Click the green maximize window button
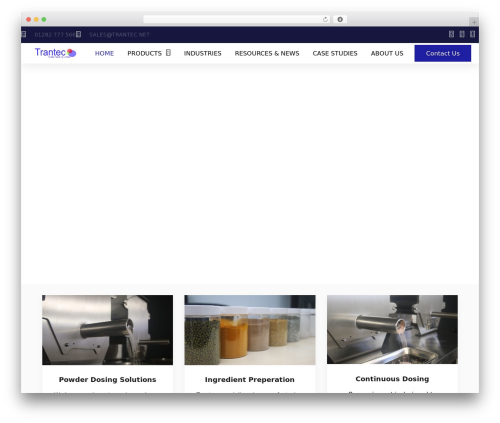 [44, 19]
